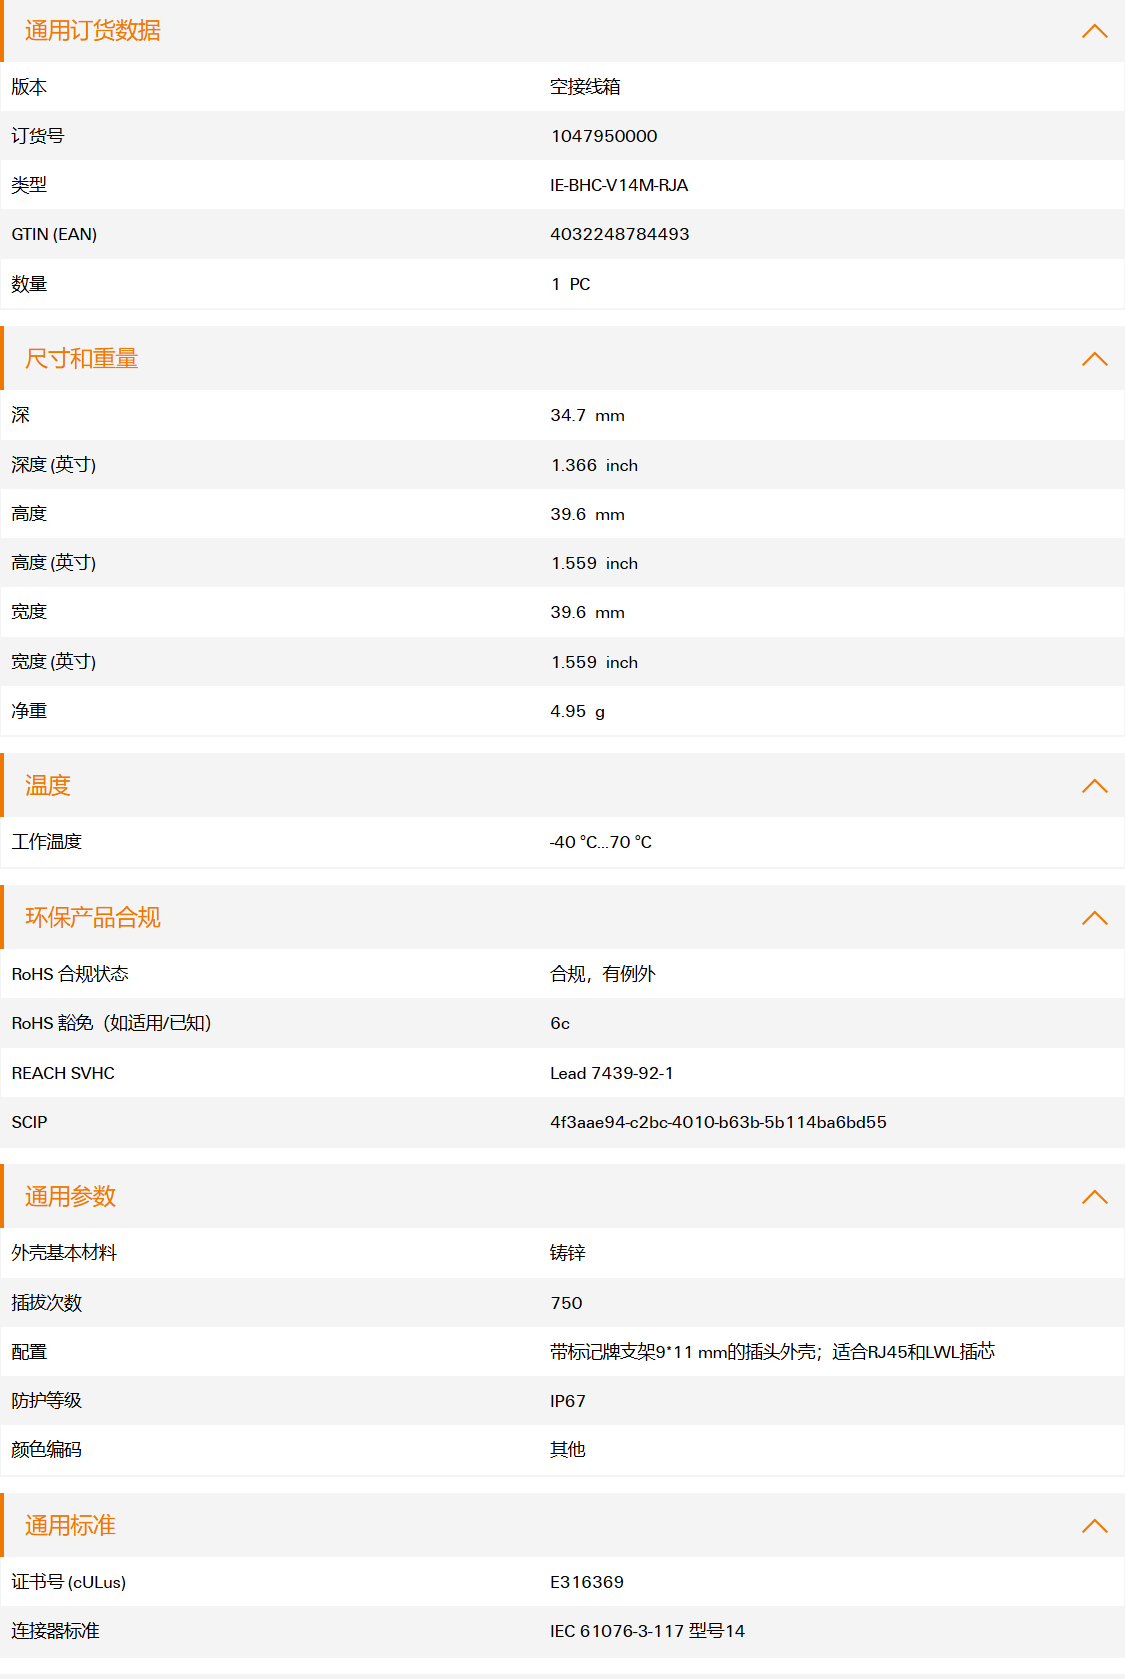
Task: Click the GTIN (EAN) row label
Action: pyautogui.click(x=54, y=234)
